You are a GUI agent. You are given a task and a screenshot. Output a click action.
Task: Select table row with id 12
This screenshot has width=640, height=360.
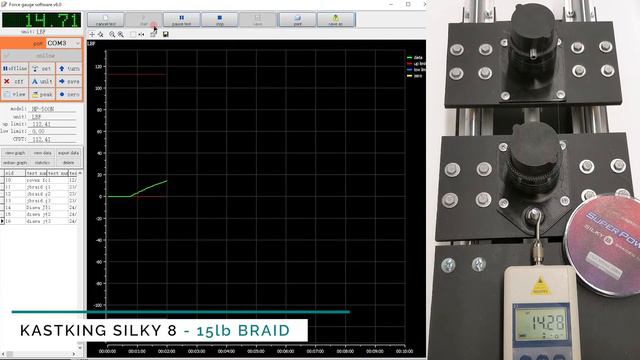[40, 194]
